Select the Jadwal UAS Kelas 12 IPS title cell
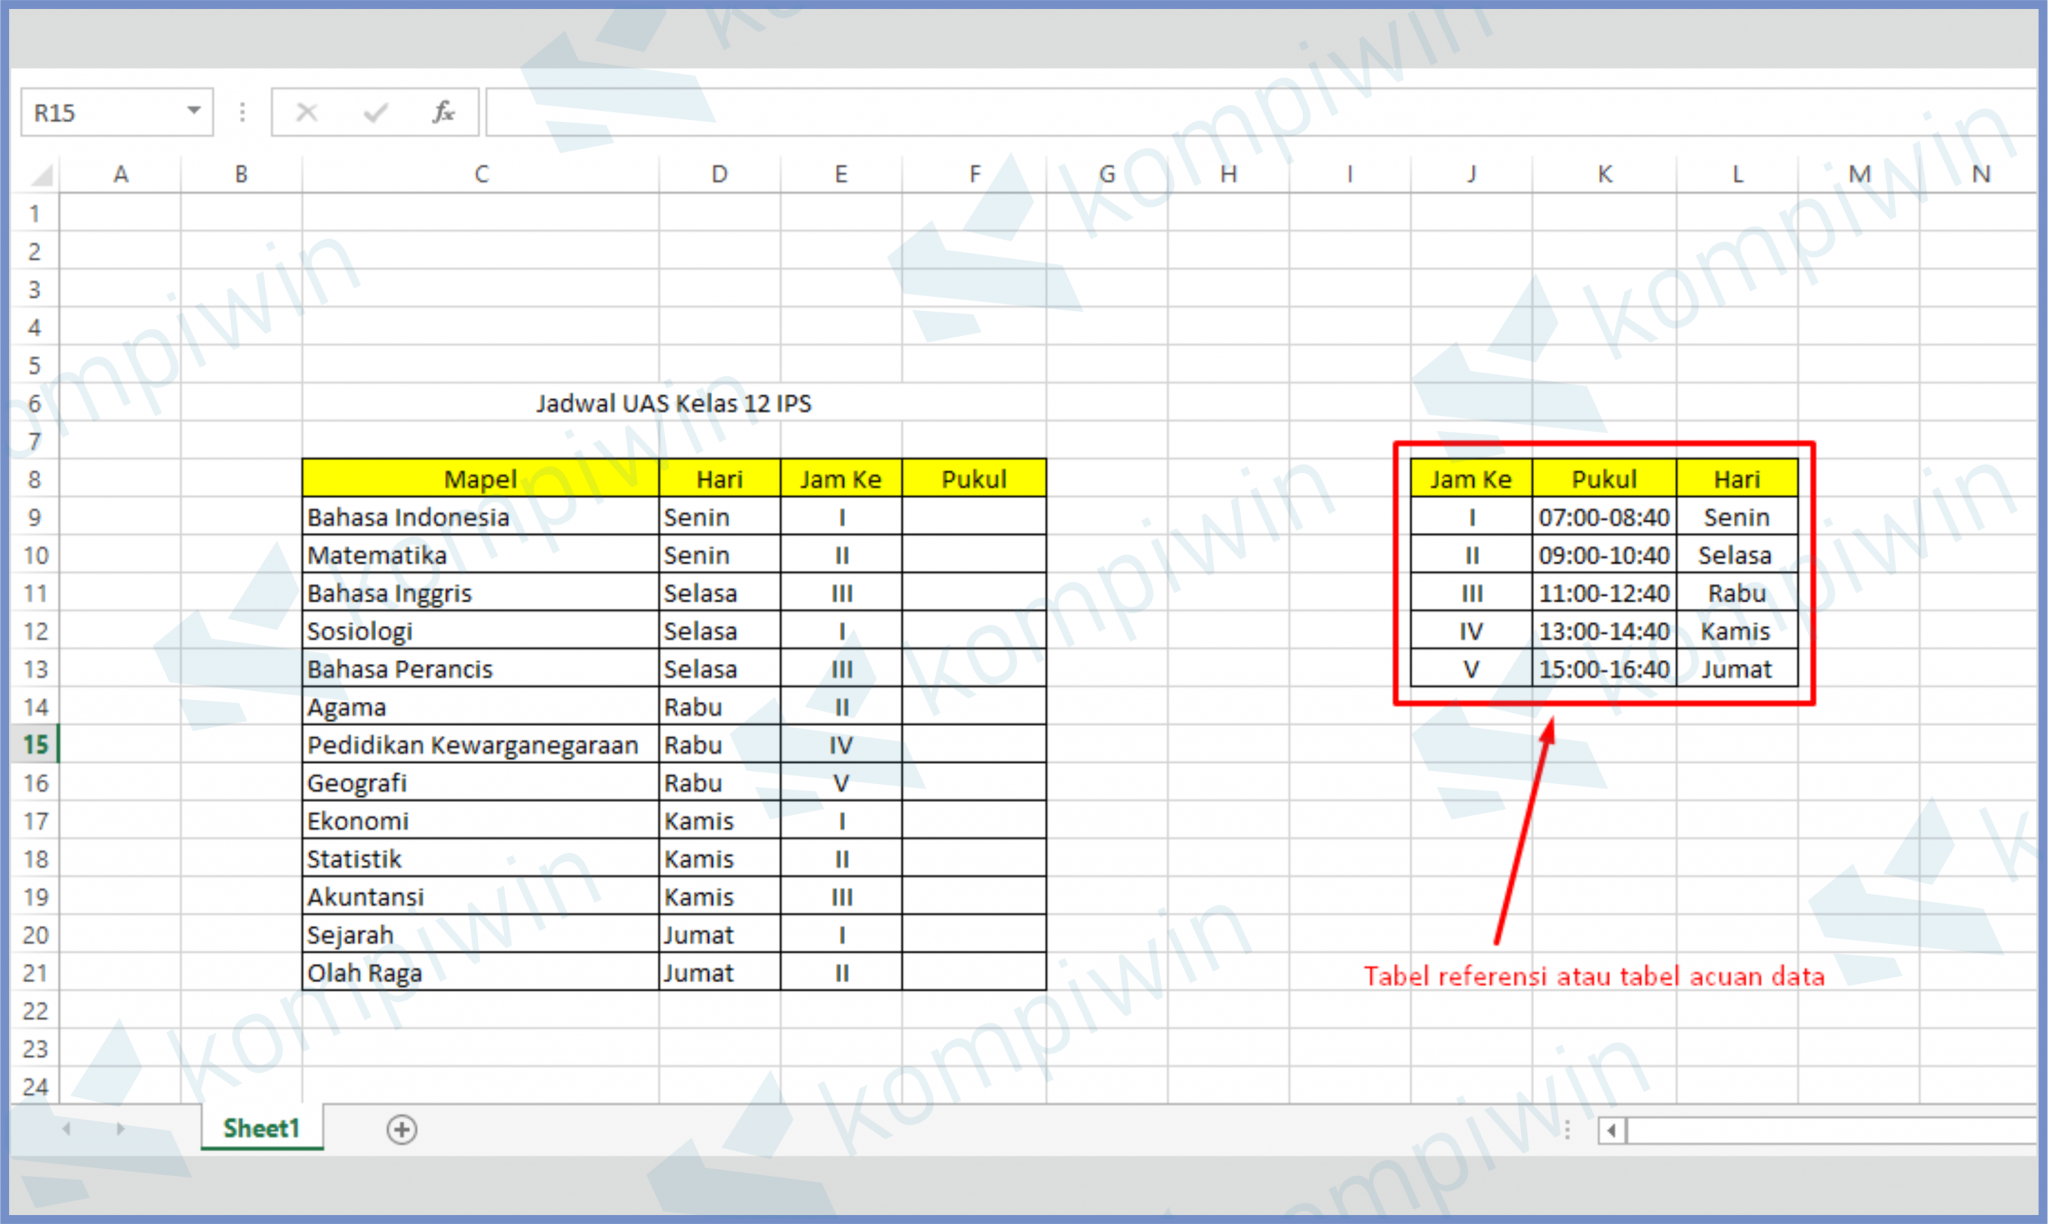This screenshot has height=1224, width=2048. tap(675, 403)
